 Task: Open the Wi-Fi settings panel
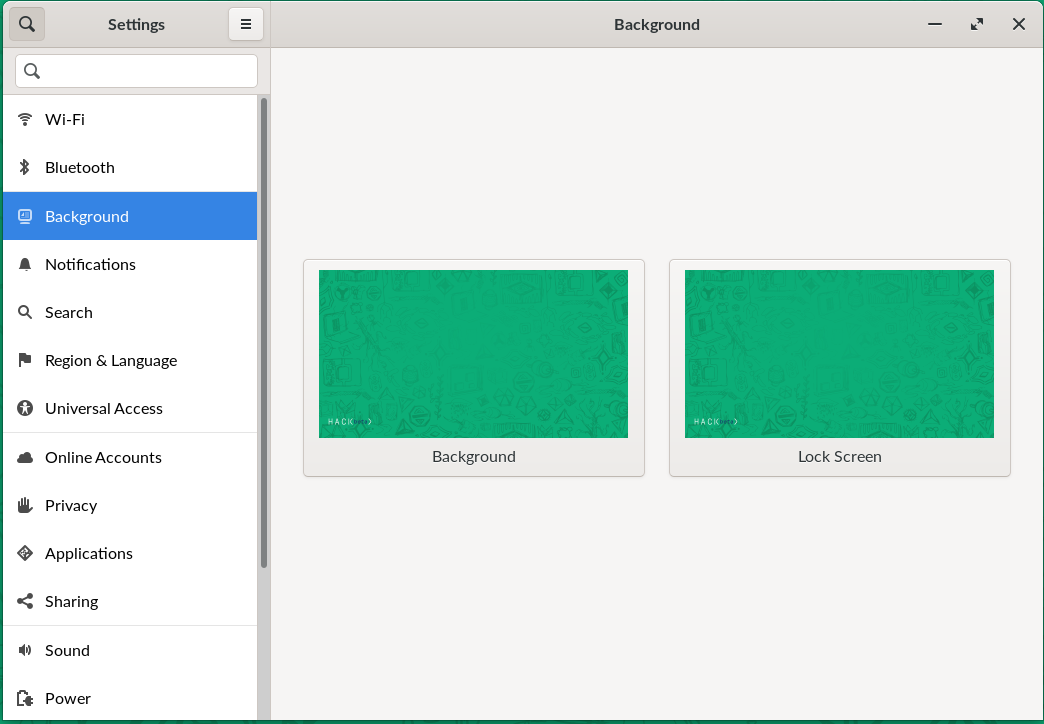pyautogui.click(x=130, y=119)
